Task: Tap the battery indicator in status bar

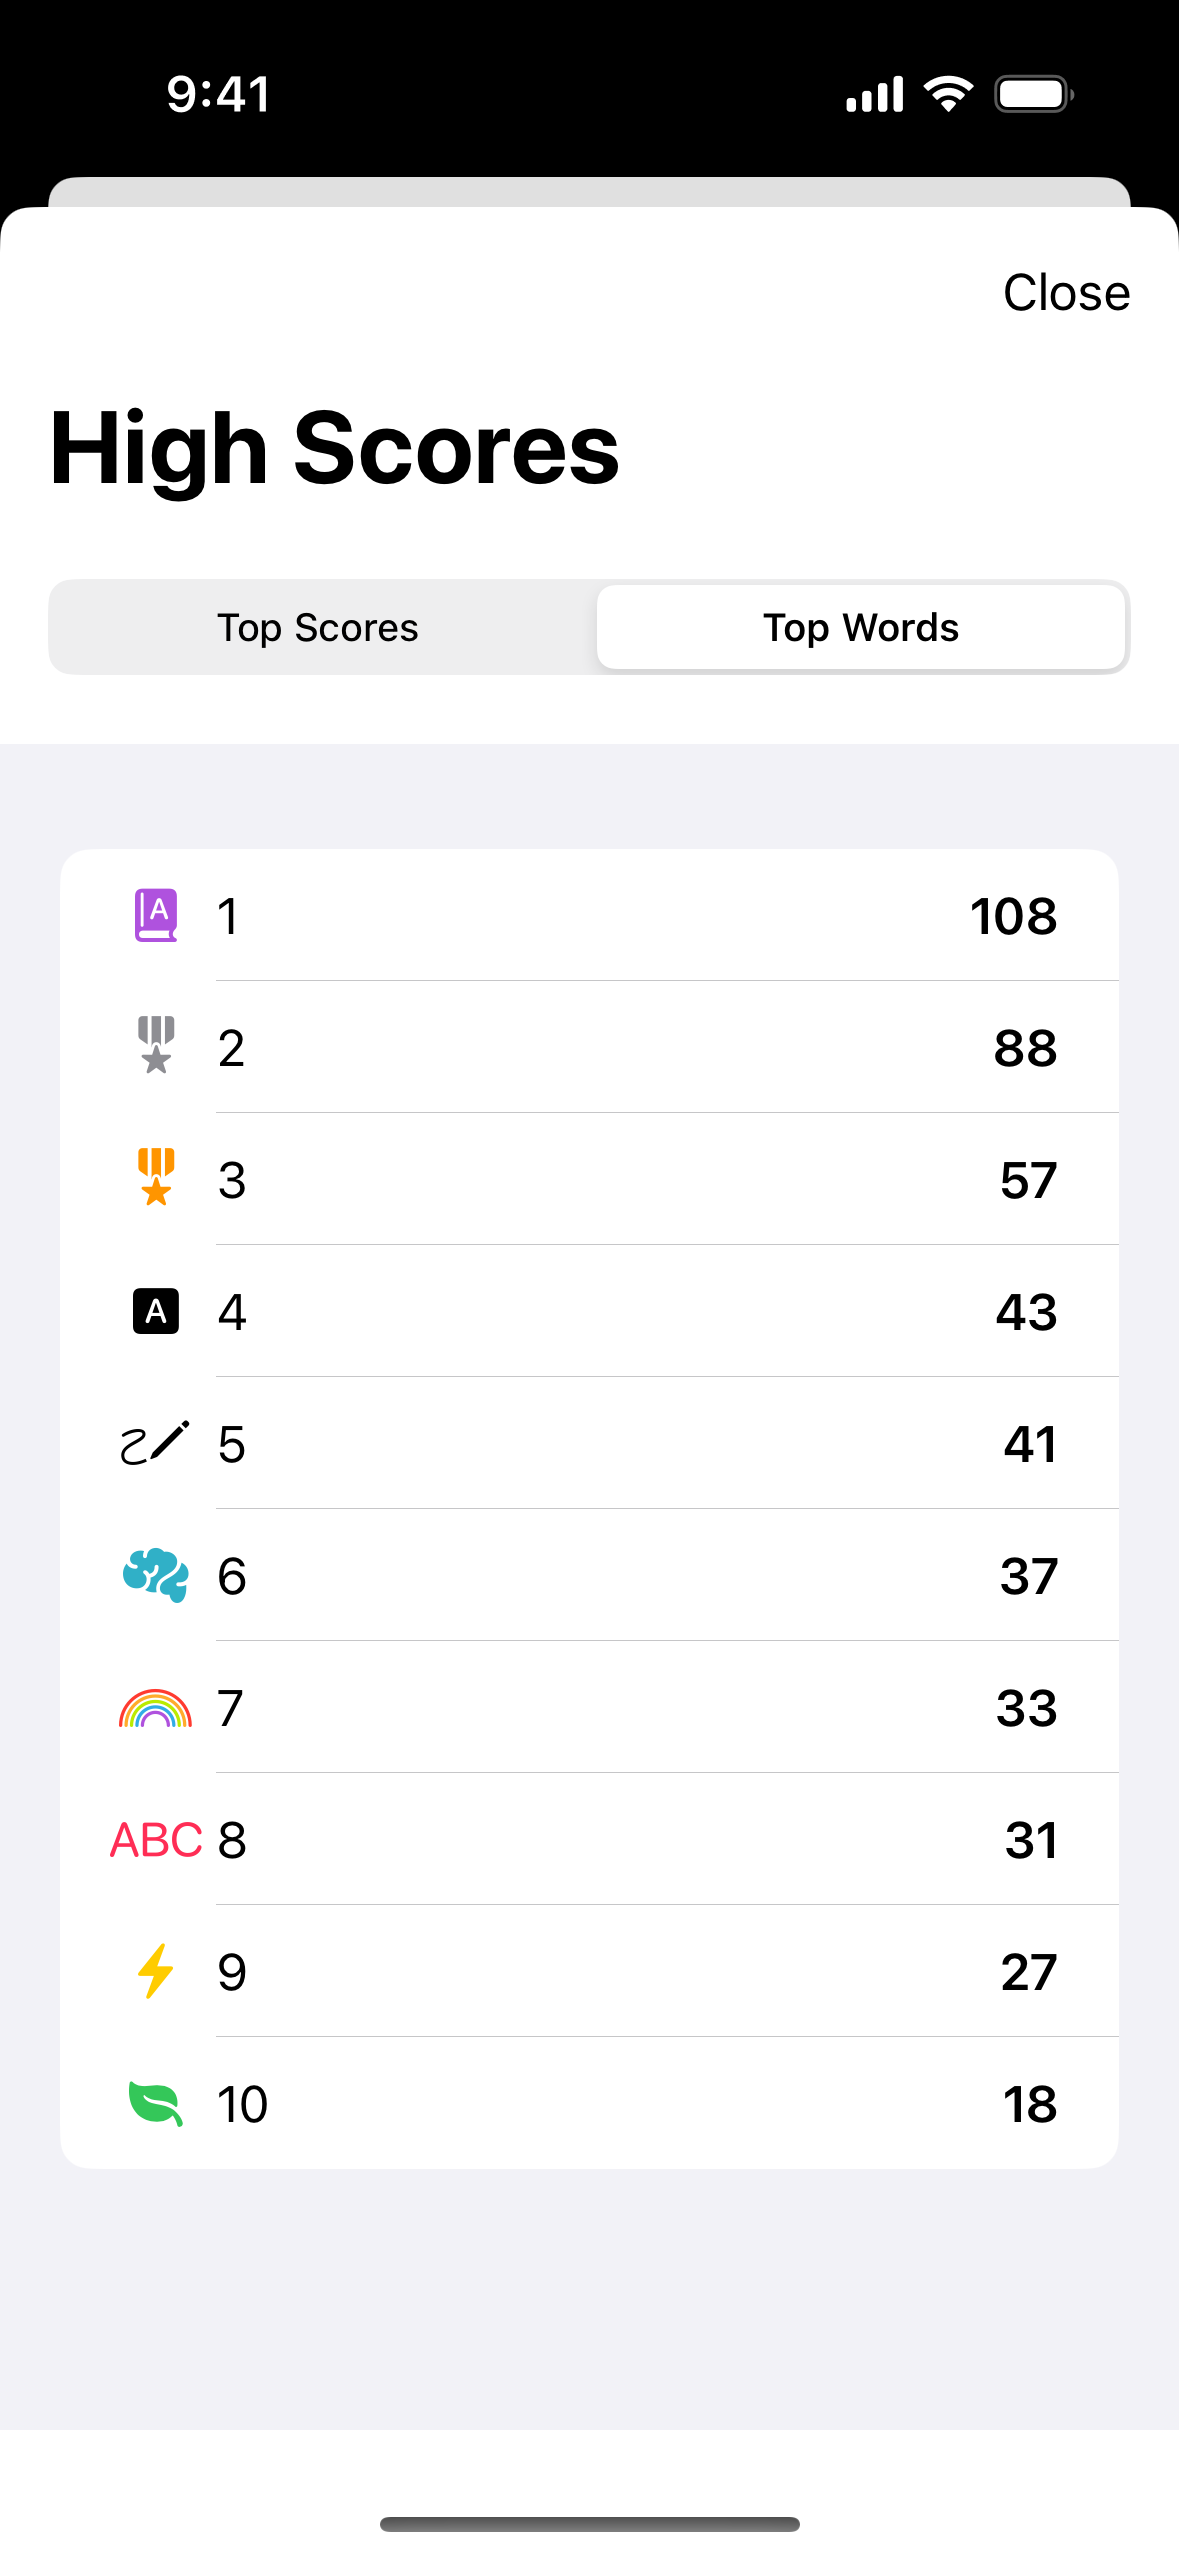Action: coord(1033,94)
